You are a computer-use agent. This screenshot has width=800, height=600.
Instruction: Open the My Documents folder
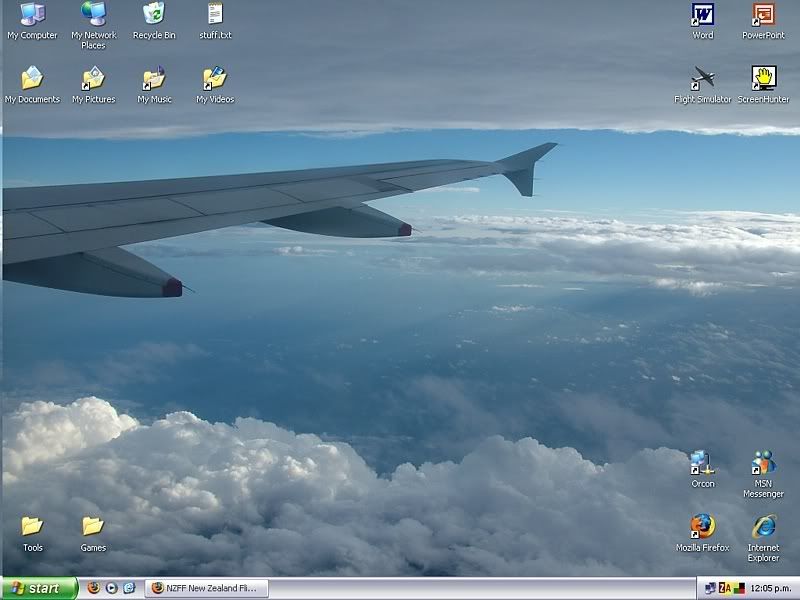tap(32, 79)
